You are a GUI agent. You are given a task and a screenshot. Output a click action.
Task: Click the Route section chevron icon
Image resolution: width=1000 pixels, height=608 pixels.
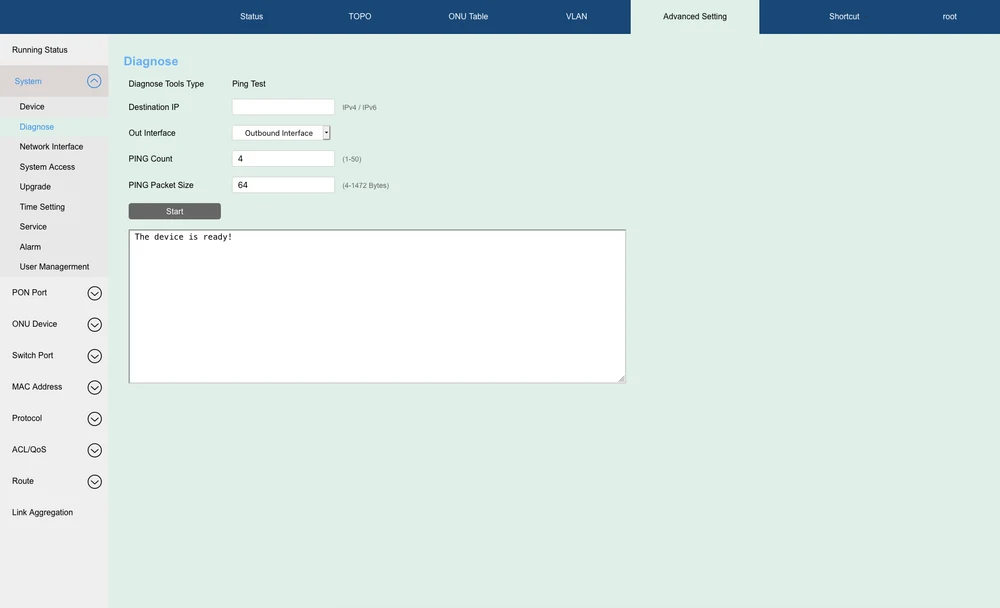[94, 481]
